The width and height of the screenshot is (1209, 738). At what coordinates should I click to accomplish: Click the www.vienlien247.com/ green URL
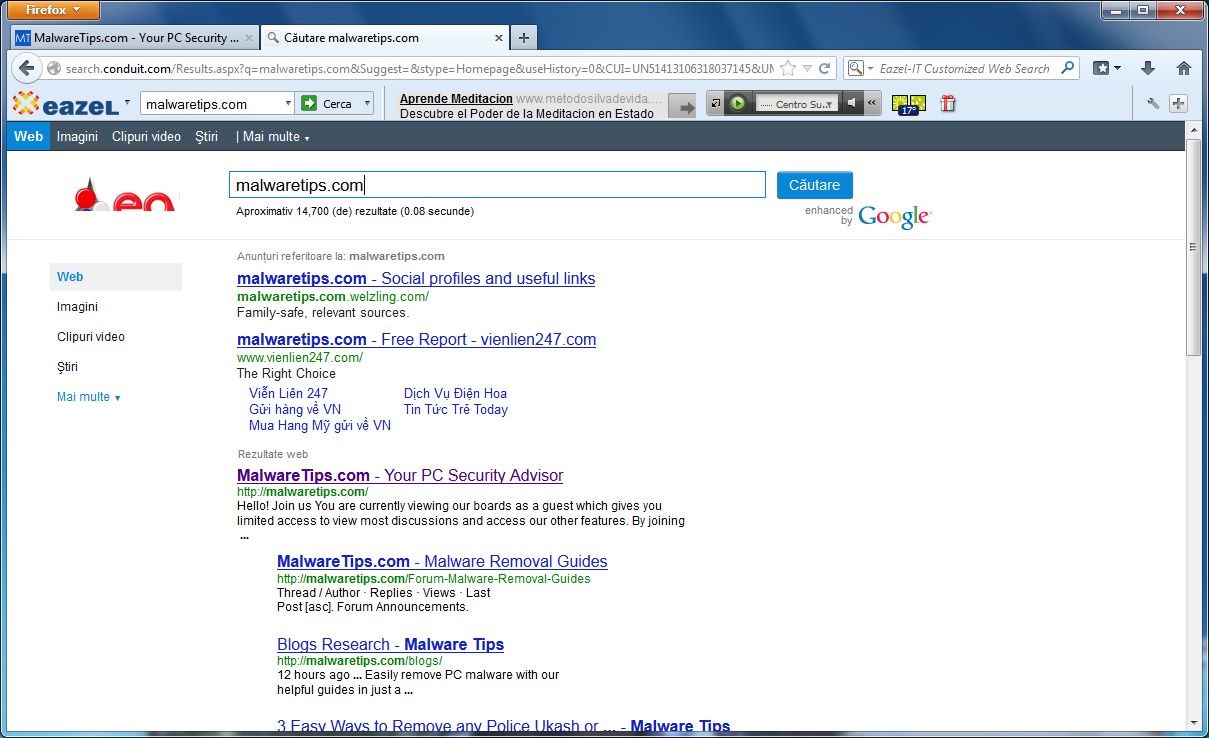pyautogui.click(x=300, y=357)
